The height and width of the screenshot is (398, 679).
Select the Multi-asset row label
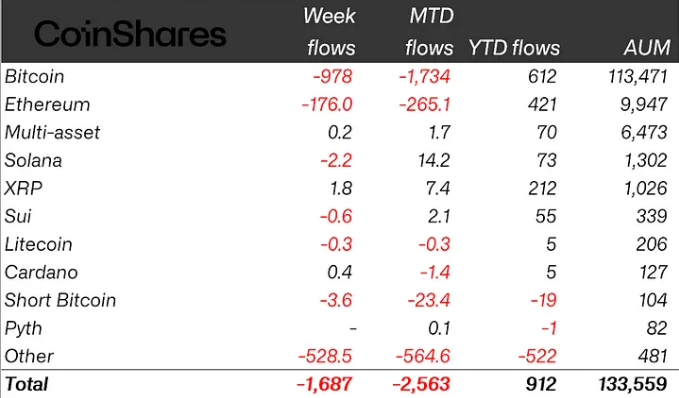52,133
